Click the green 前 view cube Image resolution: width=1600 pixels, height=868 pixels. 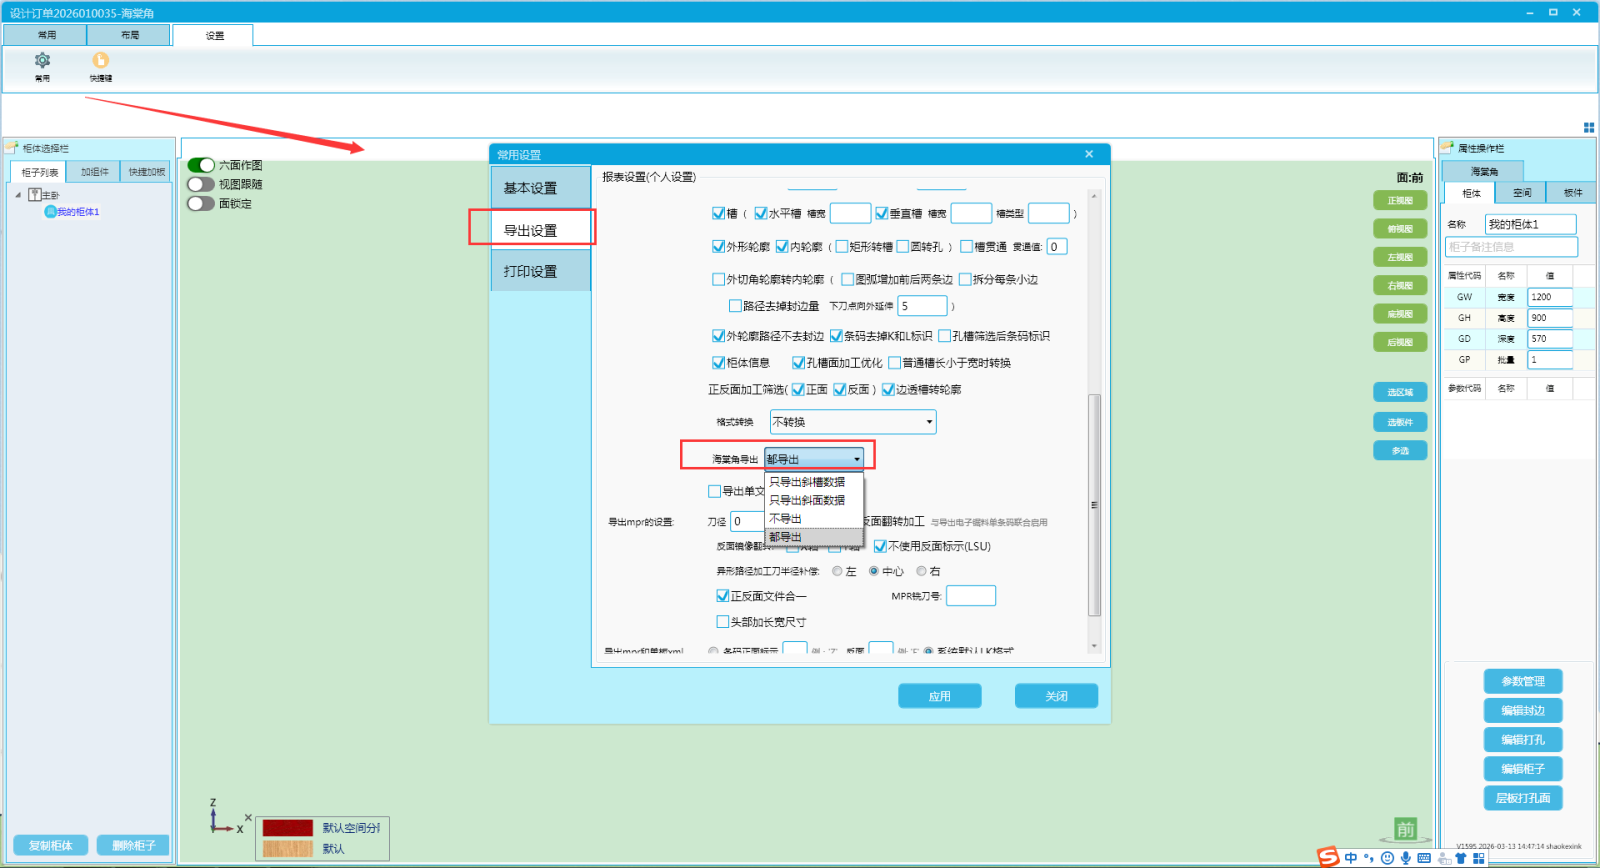click(x=1405, y=829)
